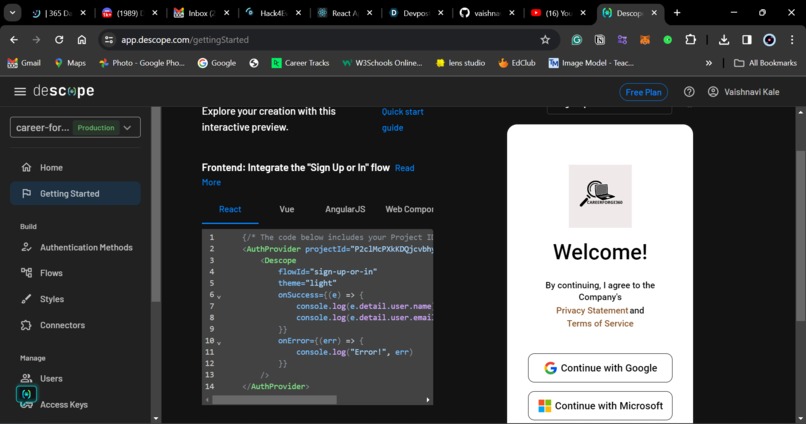Click the sidebar scroll down arrow
The width and height of the screenshot is (806, 424).
pos(156,418)
